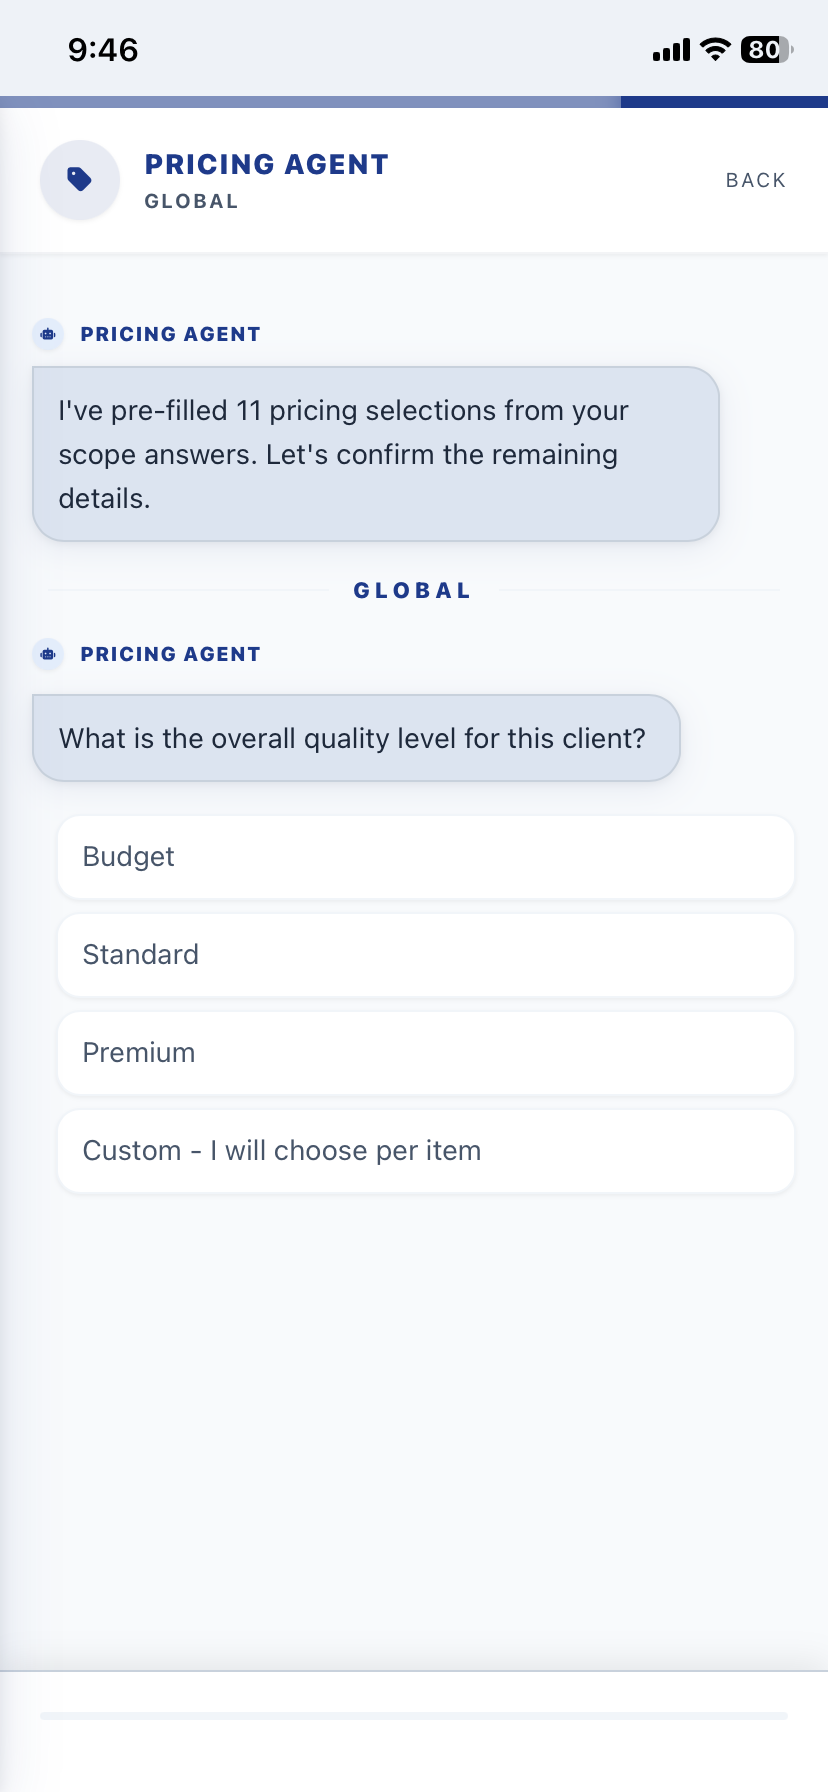828x1792 pixels.
Task: Tap the clock showing 9:46
Action: [101, 50]
